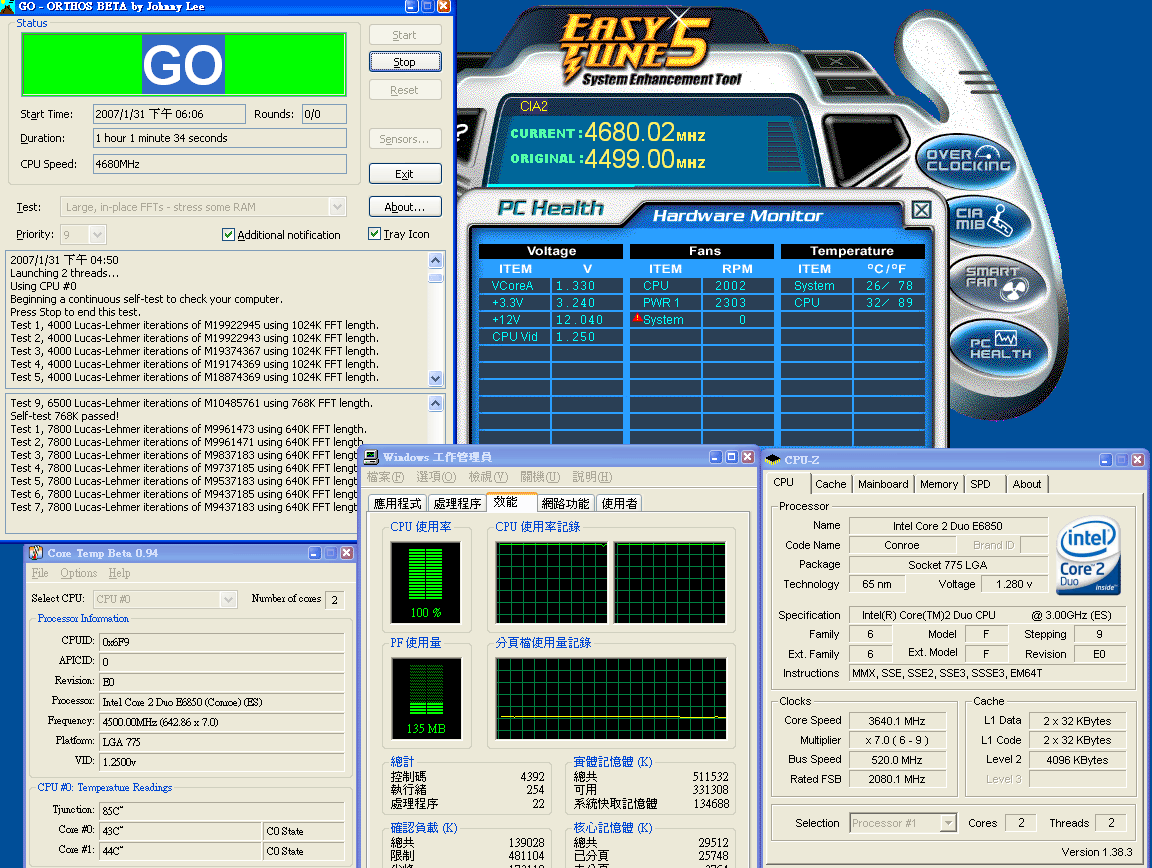Switch to the 網路功能 tab in Task Manager
This screenshot has width=1152, height=868.
565,503
